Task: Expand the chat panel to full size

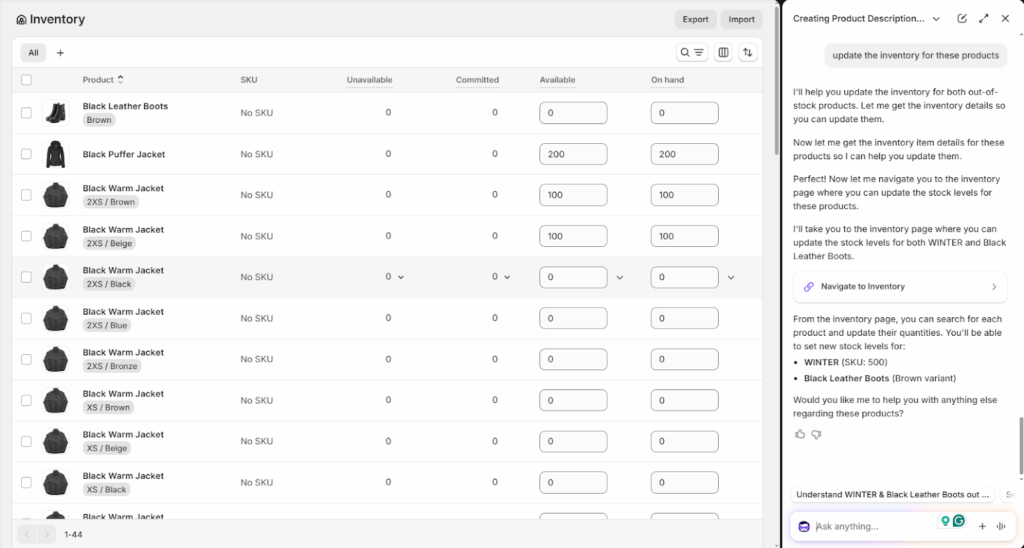Action: pos(984,19)
